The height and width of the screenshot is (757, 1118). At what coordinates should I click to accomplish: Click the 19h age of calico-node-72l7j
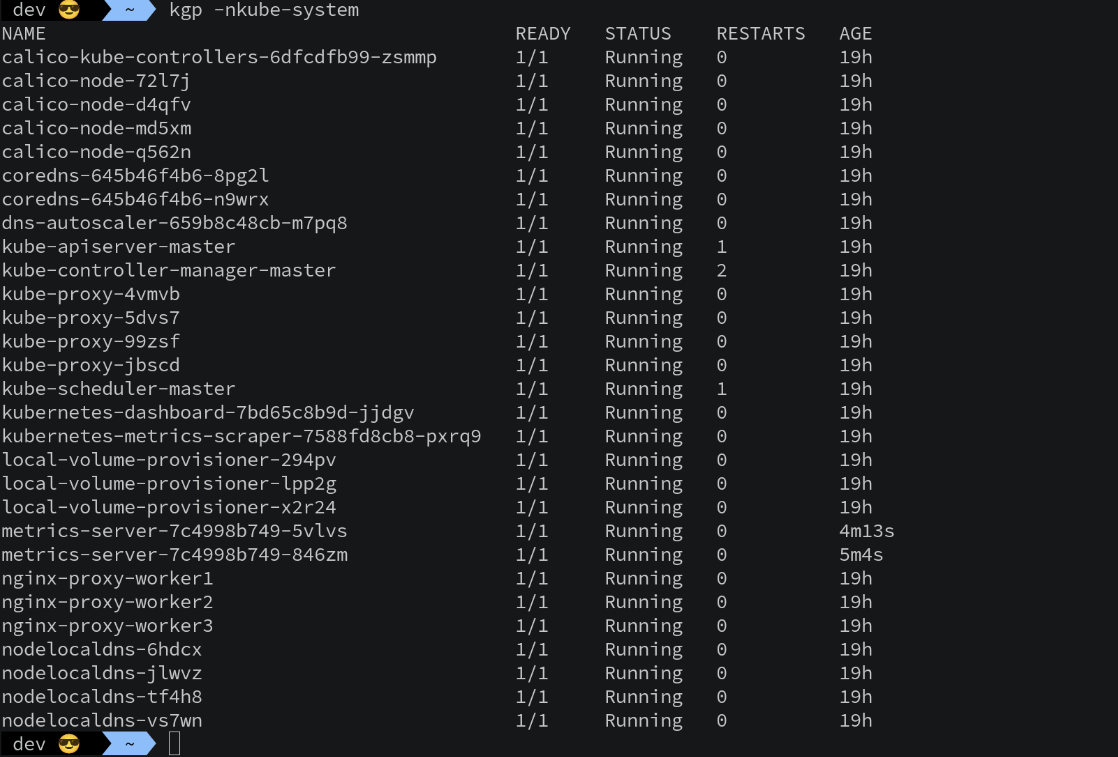click(856, 81)
